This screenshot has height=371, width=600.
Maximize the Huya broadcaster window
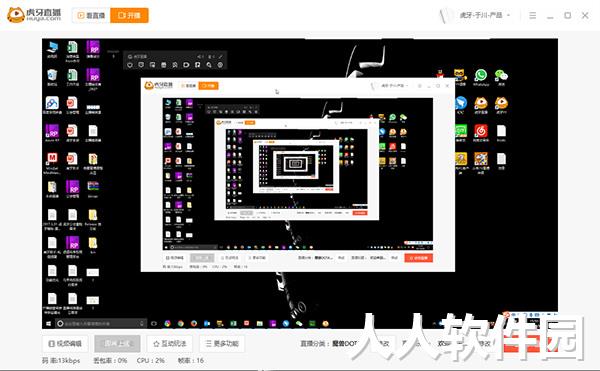tap(567, 15)
